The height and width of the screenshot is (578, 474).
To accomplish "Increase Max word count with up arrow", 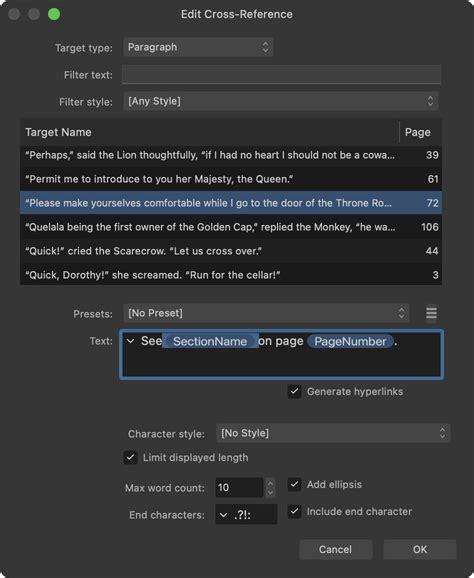I will coord(271,483).
